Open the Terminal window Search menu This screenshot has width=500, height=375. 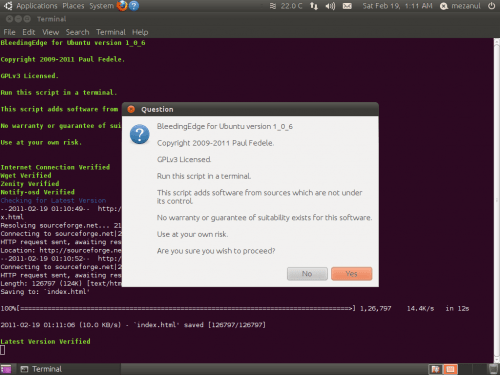click(x=77, y=32)
